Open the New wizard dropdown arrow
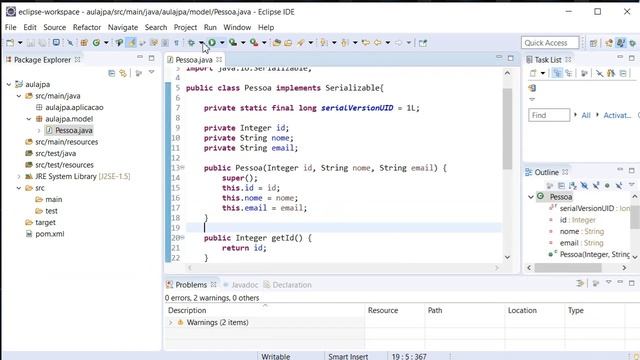The height and width of the screenshot is (360, 640). point(20,42)
